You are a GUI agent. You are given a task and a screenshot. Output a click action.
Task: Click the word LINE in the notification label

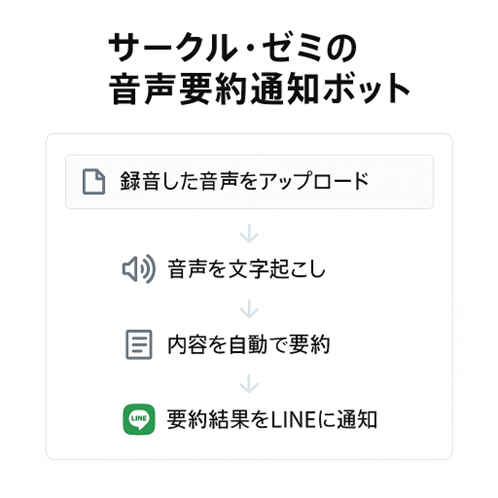pos(292,420)
